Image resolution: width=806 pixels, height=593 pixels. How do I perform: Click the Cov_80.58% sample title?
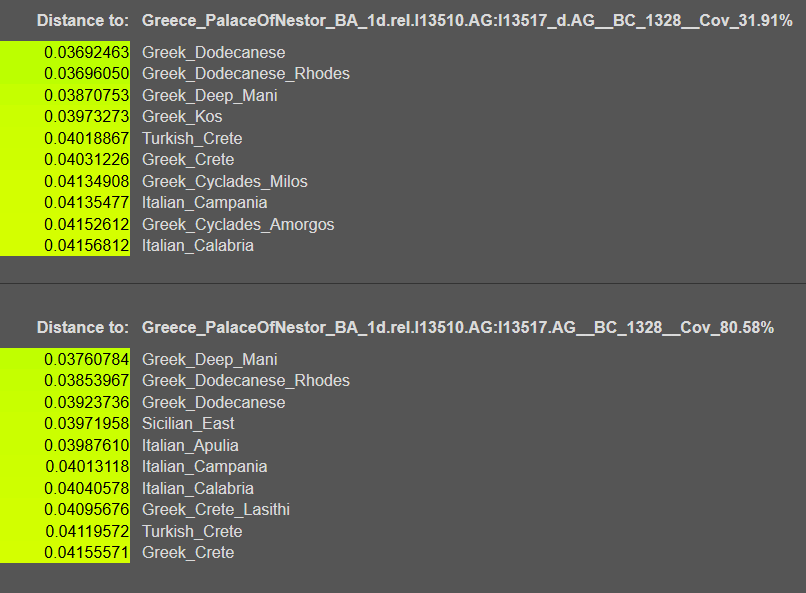tap(457, 327)
